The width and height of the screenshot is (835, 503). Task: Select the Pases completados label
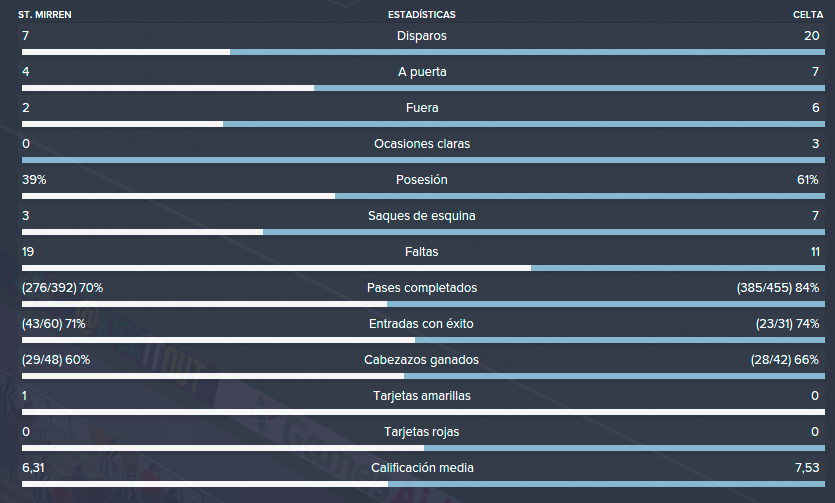coord(422,288)
